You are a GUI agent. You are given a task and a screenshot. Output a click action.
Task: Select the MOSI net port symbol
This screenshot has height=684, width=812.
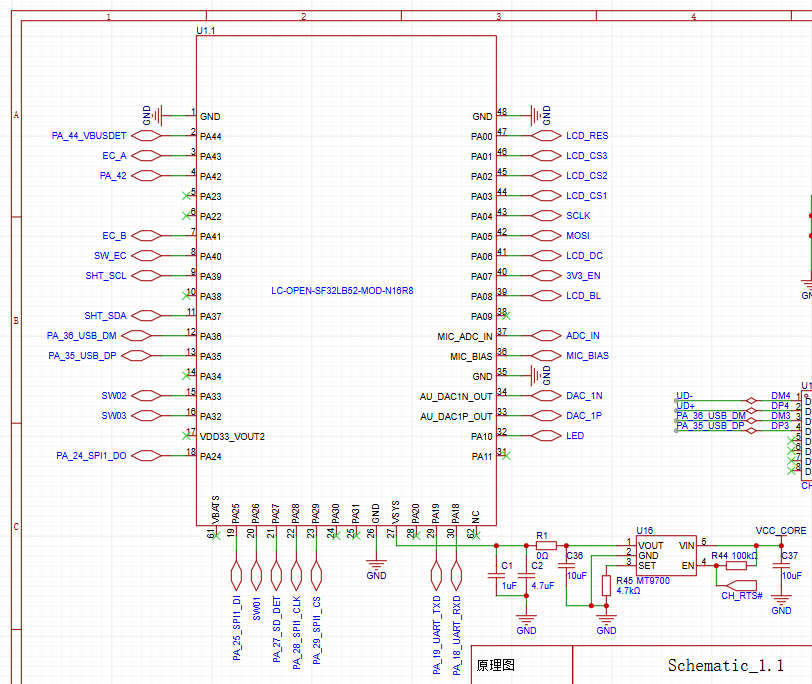click(x=546, y=236)
